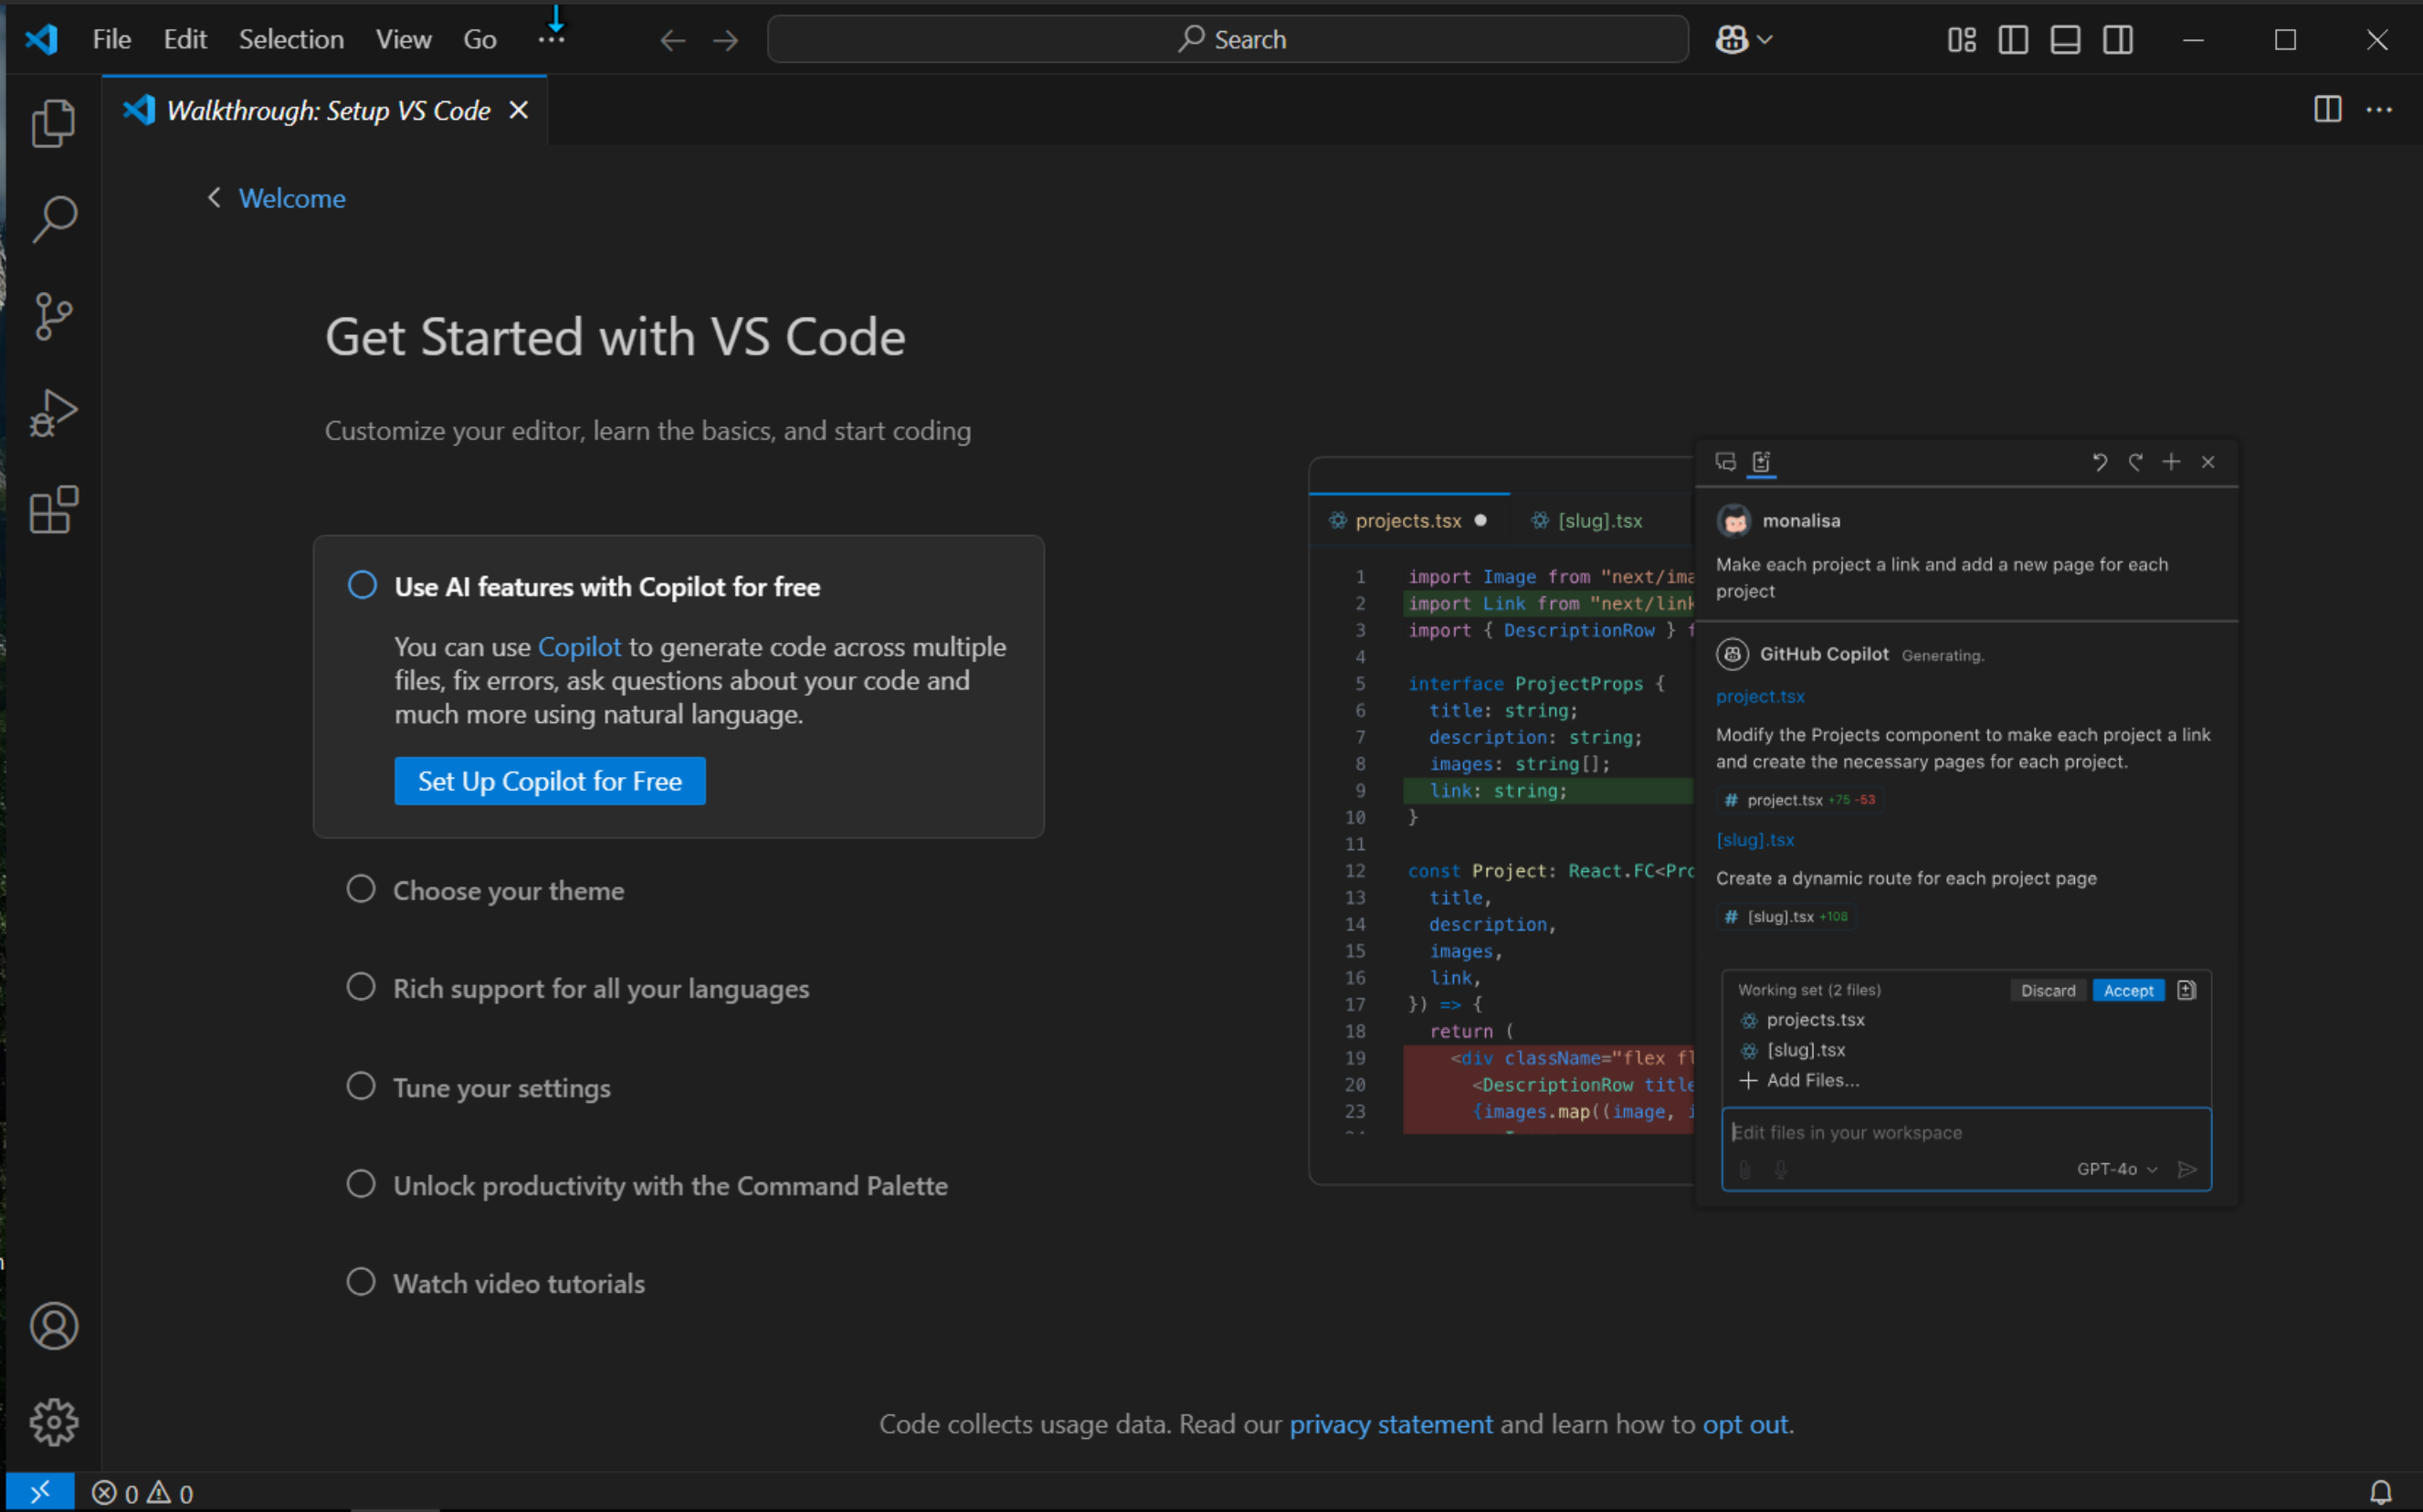
Task: Open the Explorer view in activity bar
Action: tap(53, 123)
